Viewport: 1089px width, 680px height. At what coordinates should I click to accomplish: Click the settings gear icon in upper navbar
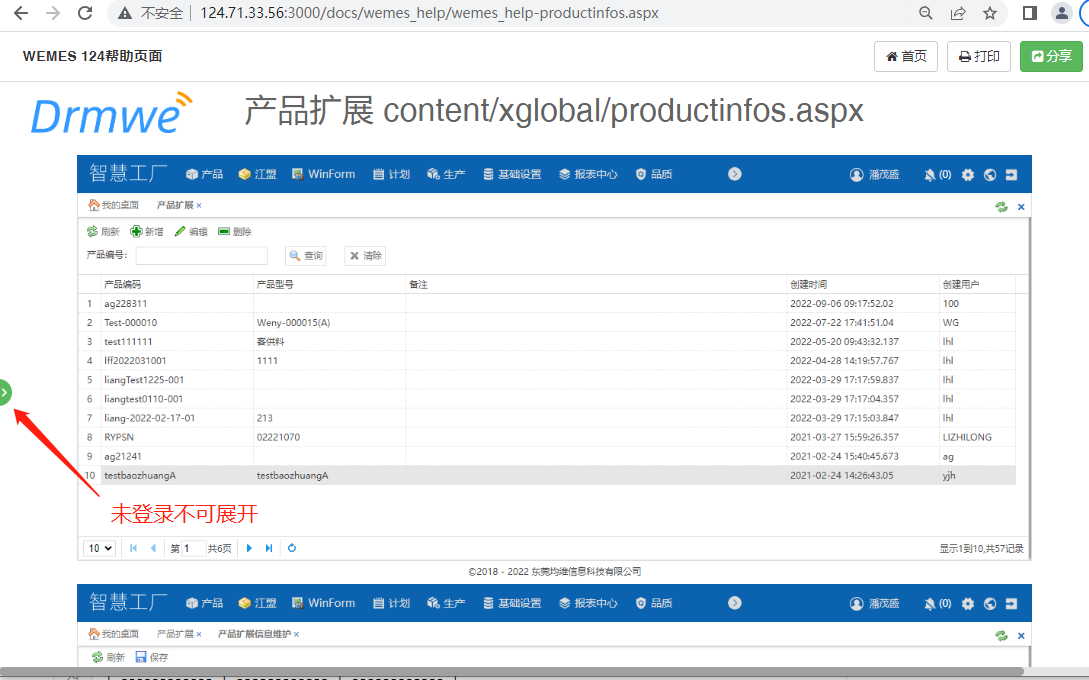point(968,174)
